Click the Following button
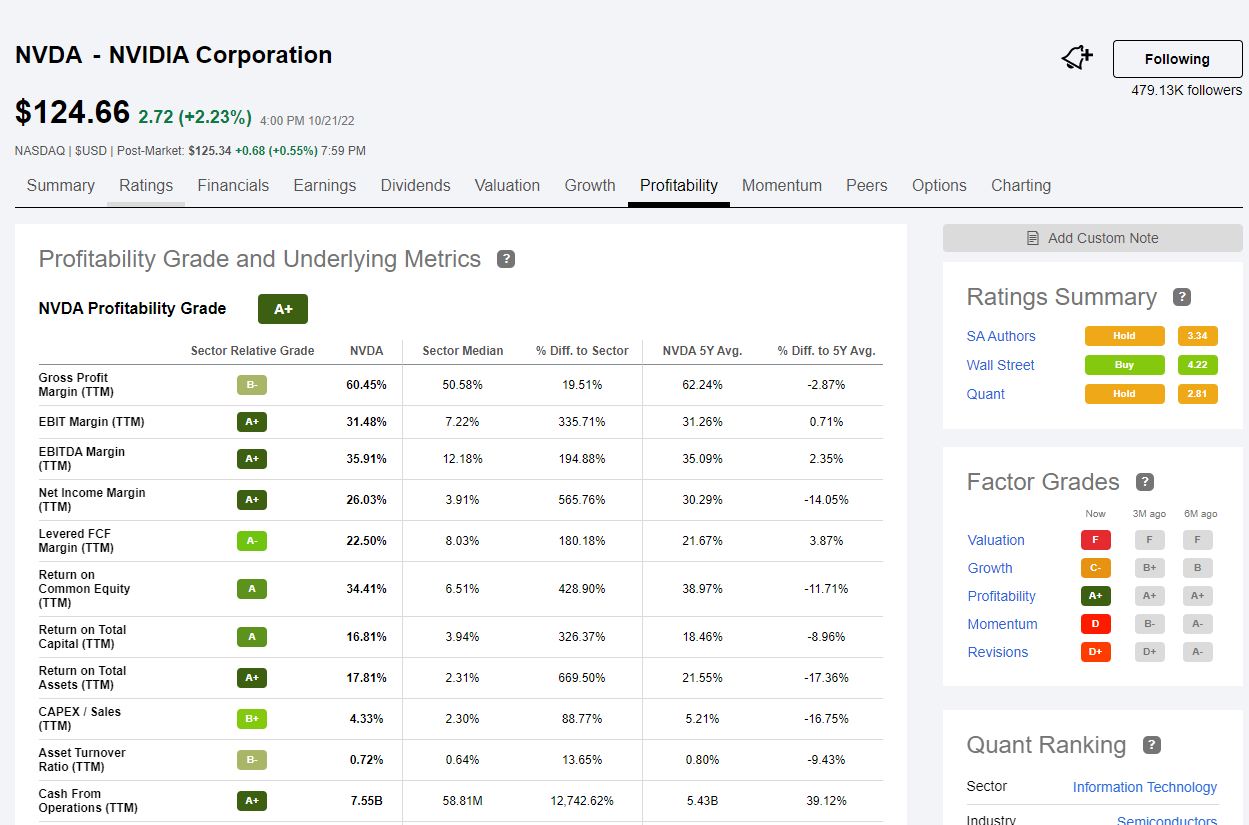1249x825 pixels. point(1177,59)
